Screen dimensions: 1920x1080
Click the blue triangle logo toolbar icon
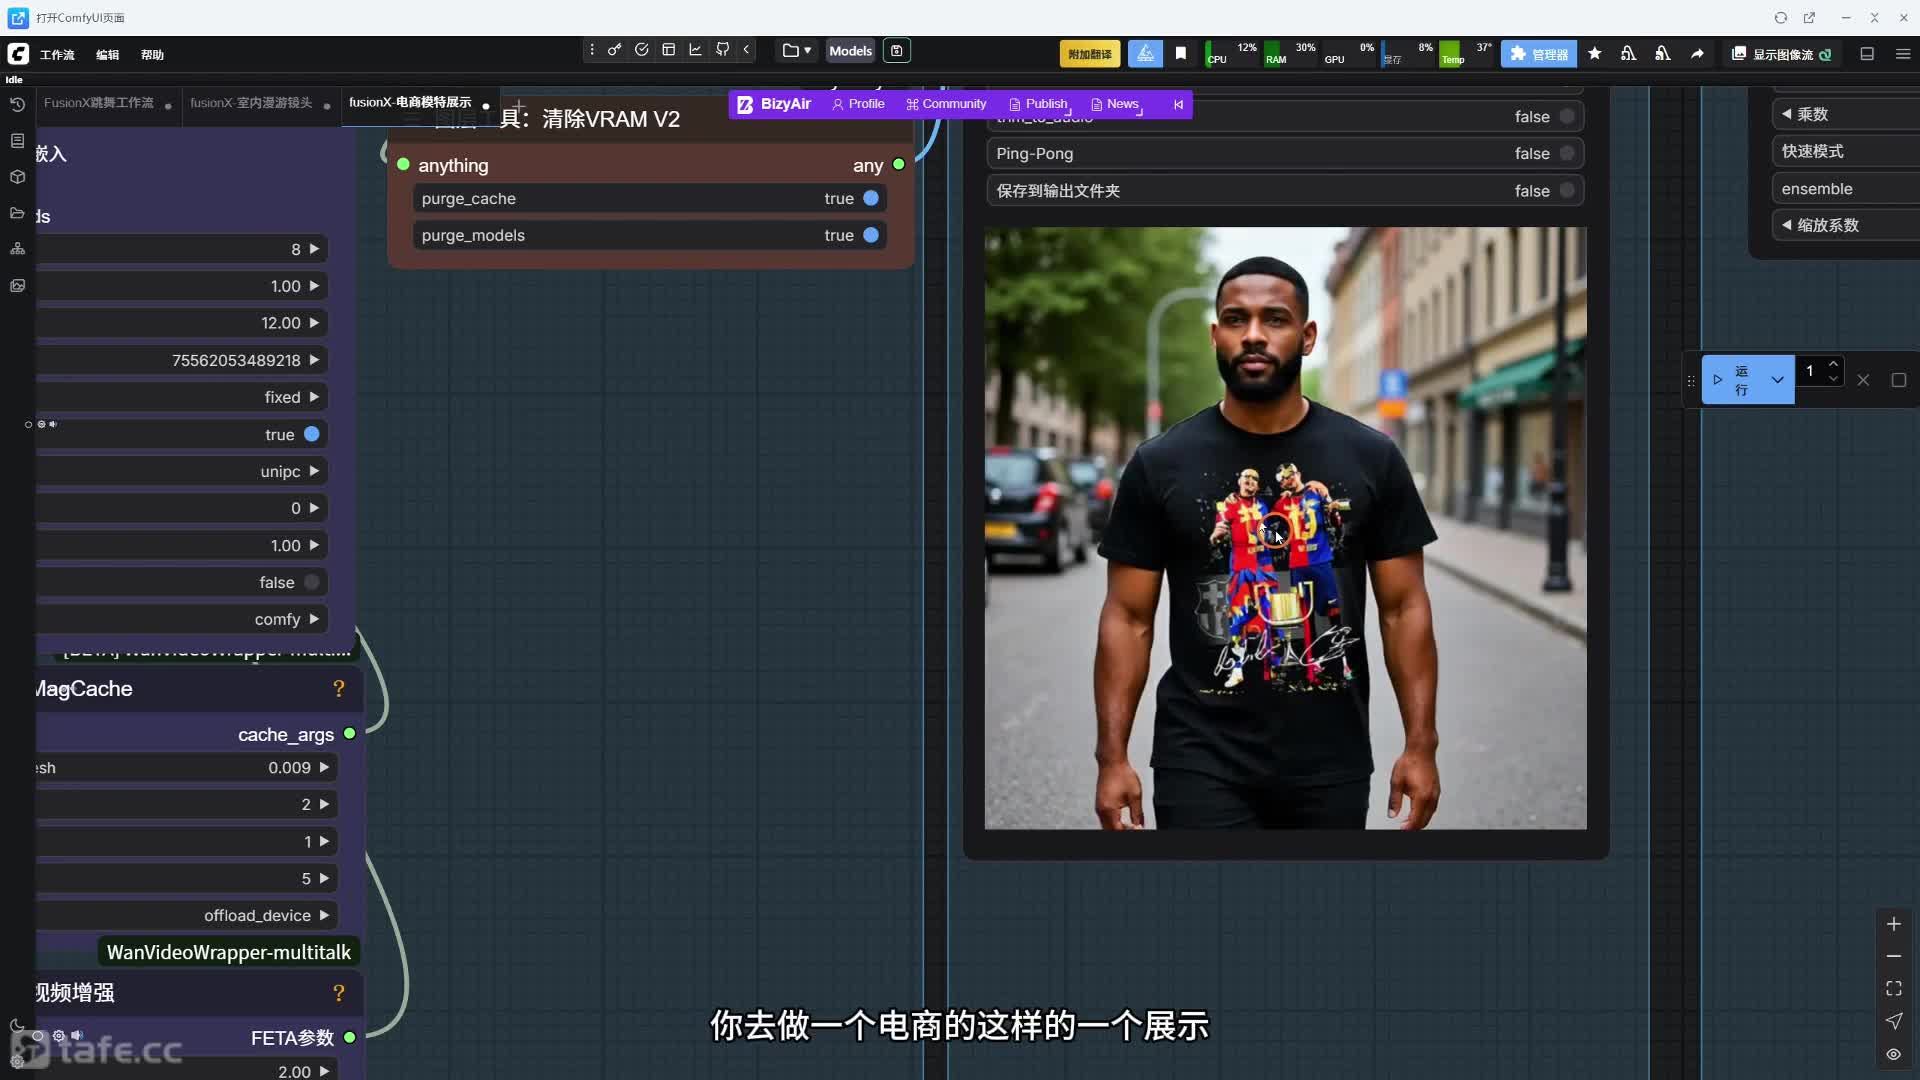[1145, 54]
